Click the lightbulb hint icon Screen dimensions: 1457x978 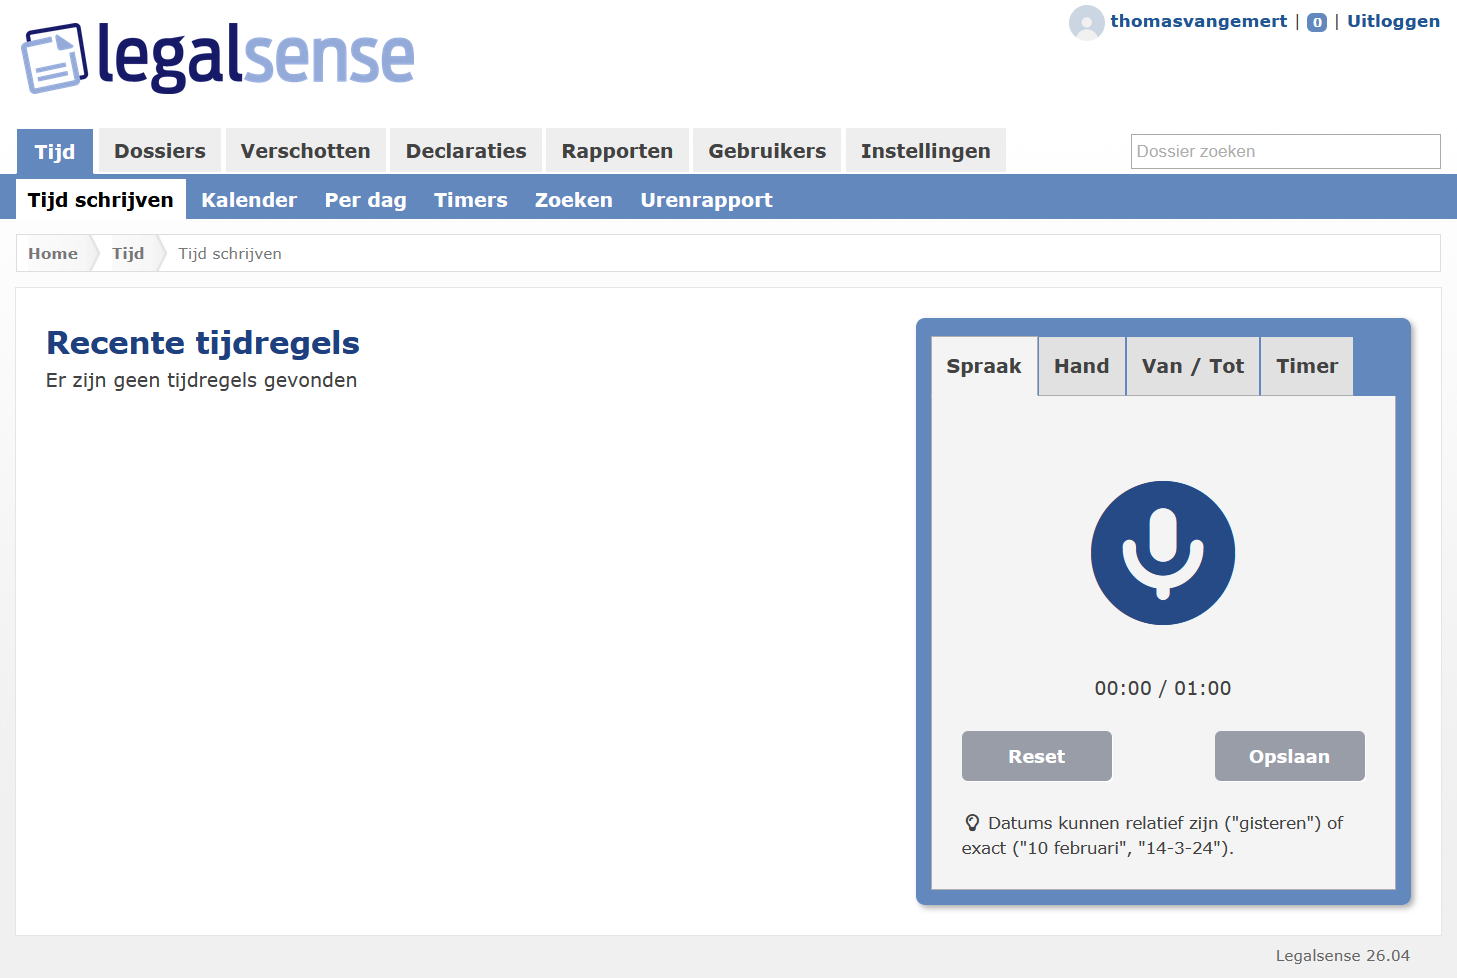pos(972,823)
